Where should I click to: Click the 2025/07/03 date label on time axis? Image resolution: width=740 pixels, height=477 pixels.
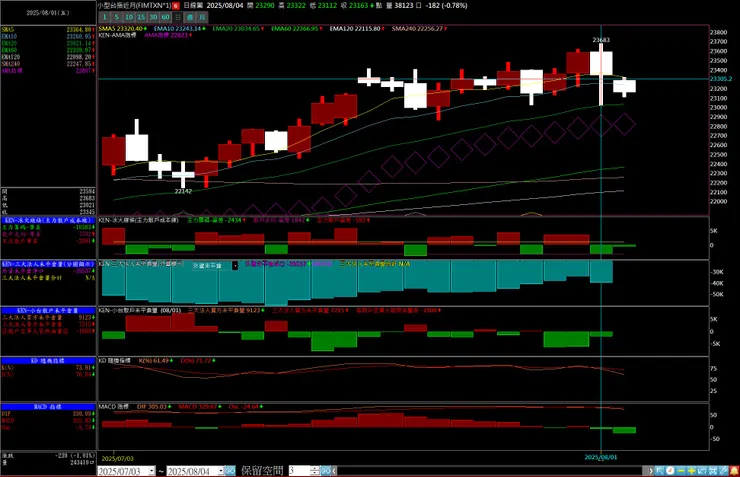tap(118, 458)
